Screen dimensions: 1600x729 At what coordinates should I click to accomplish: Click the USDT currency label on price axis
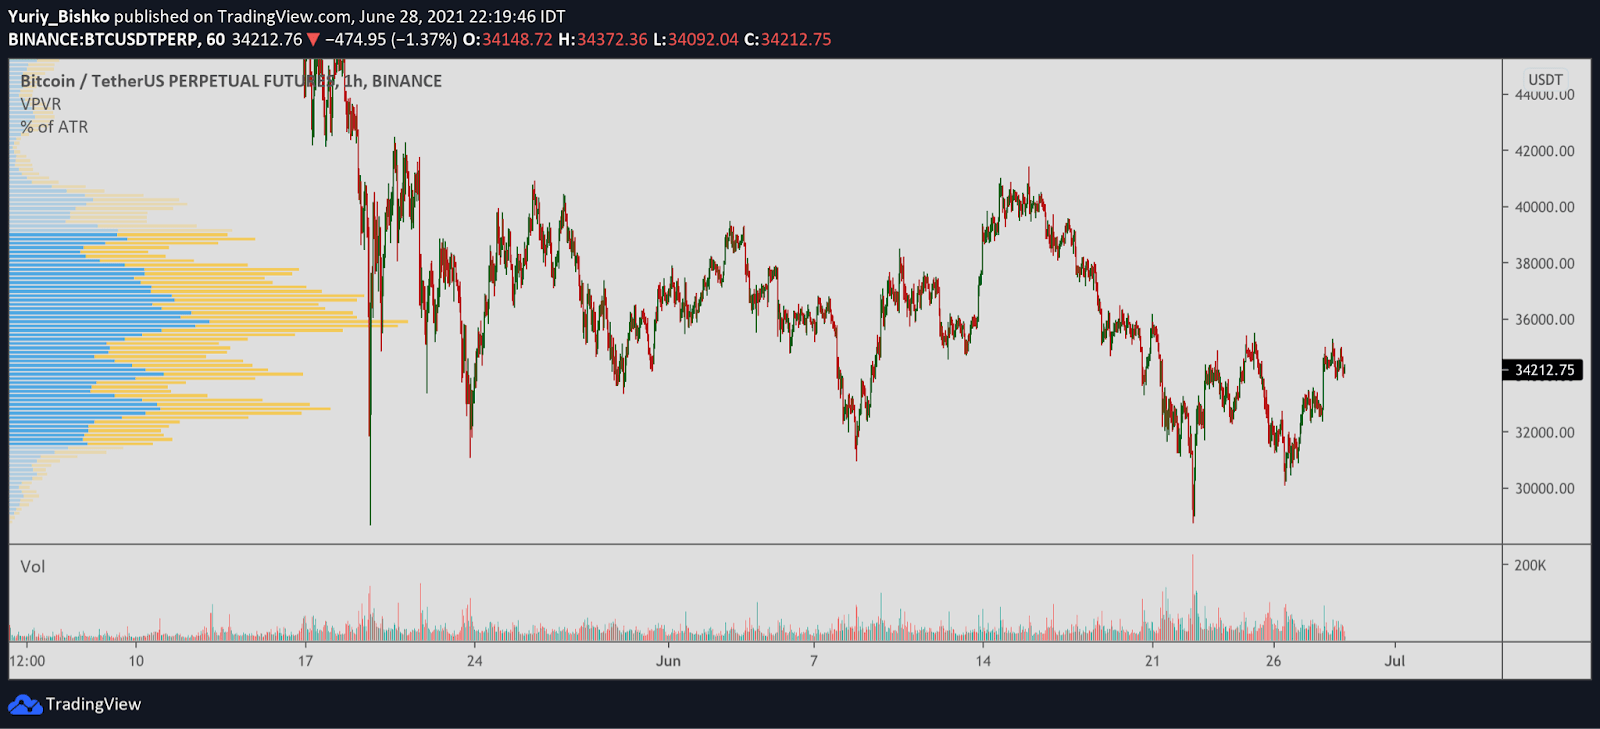click(x=1545, y=79)
